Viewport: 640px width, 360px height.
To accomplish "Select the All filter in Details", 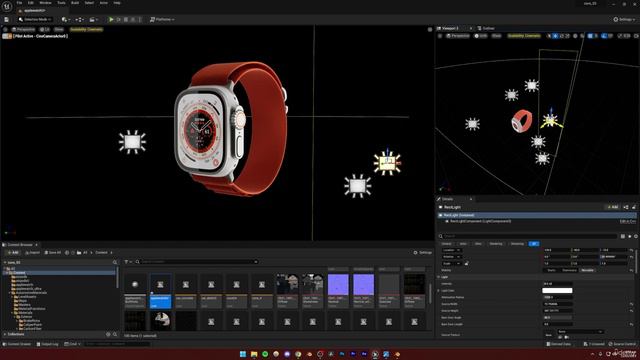I will (534, 244).
